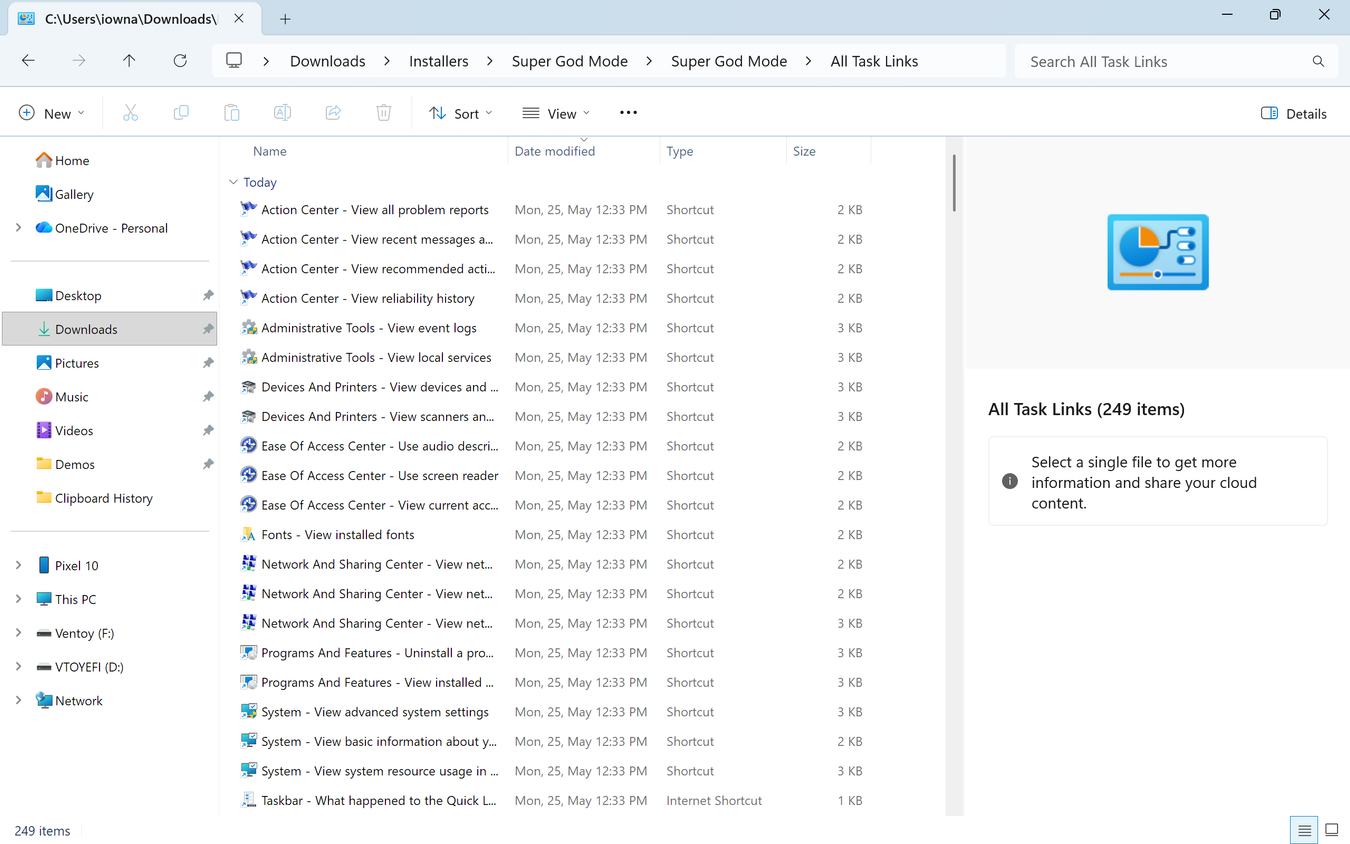
Task: Click icon for Administrative Tools - View event logs
Action: tap(249, 328)
